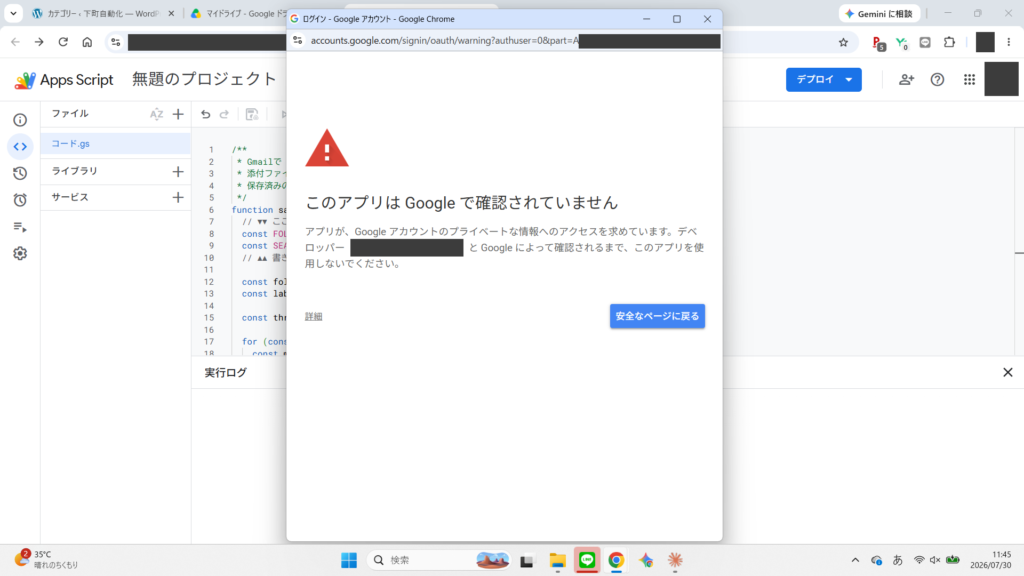Sort files alphabetically with AZ icon
The width and height of the screenshot is (1024, 576).
point(157,114)
